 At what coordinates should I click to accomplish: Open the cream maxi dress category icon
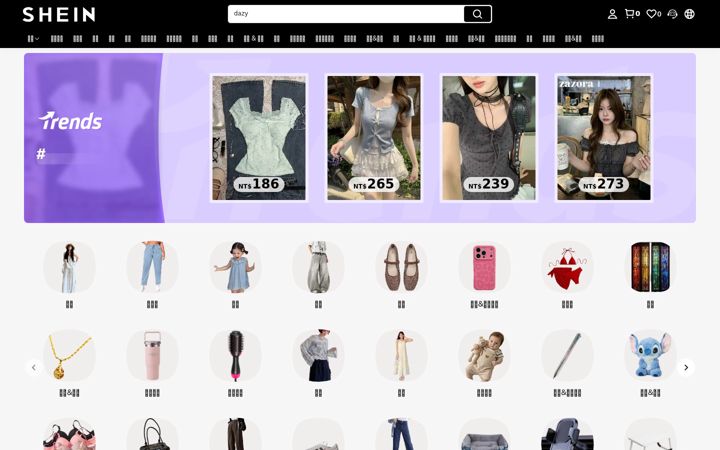[x=401, y=355]
